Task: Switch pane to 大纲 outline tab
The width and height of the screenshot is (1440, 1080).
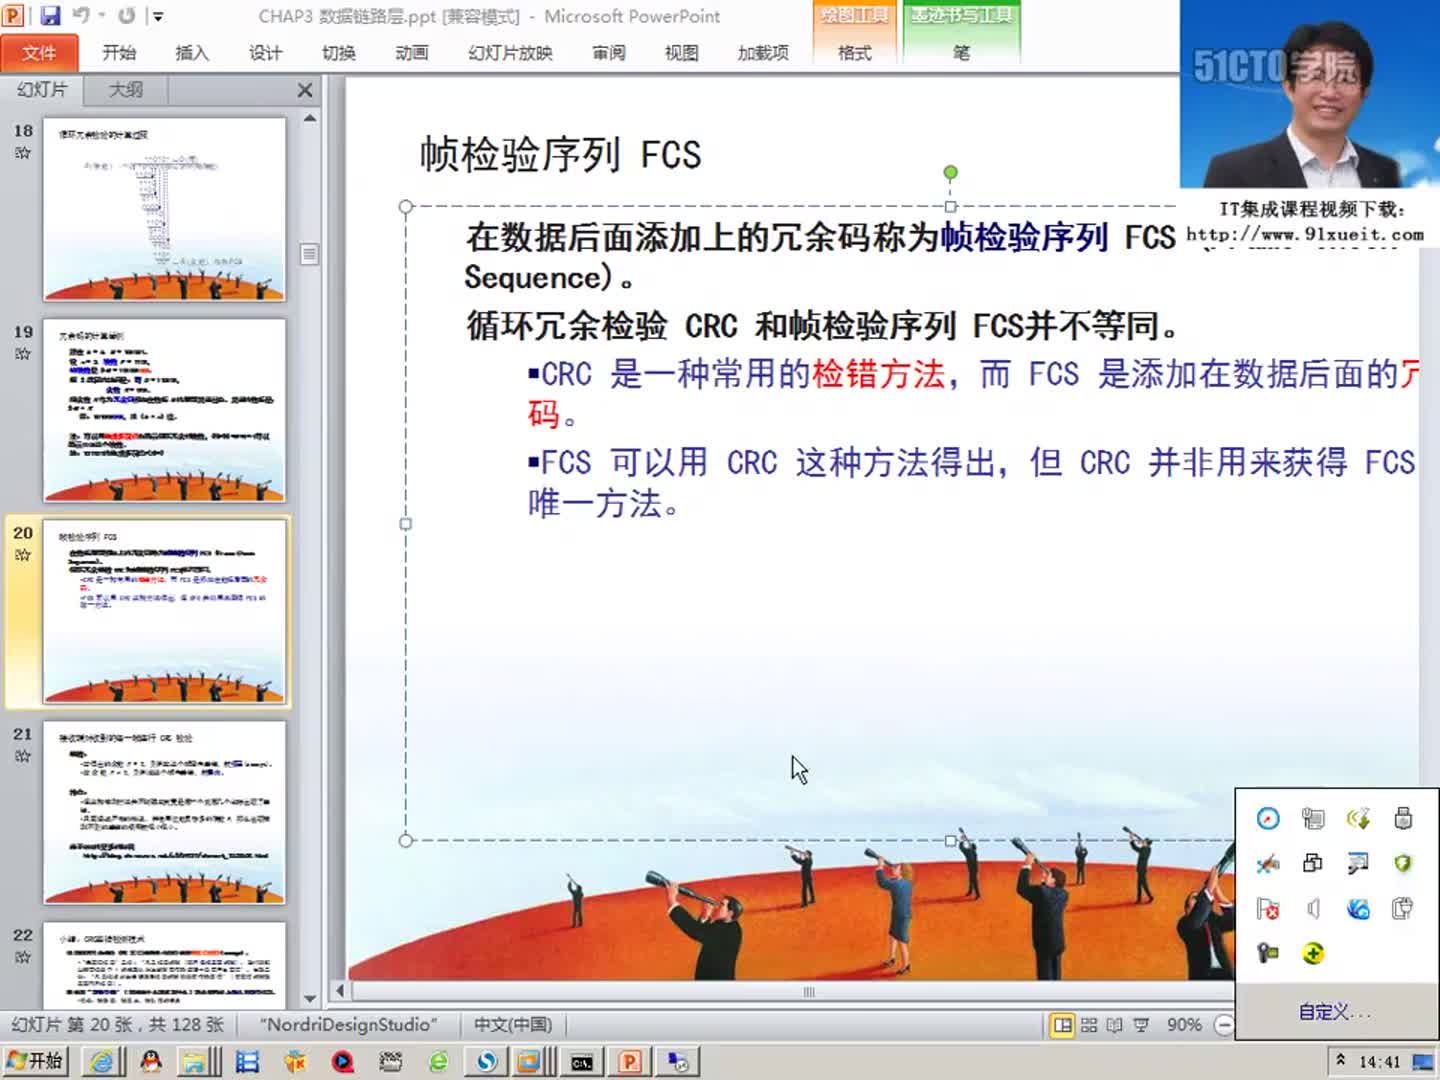Action: click(125, 89)
